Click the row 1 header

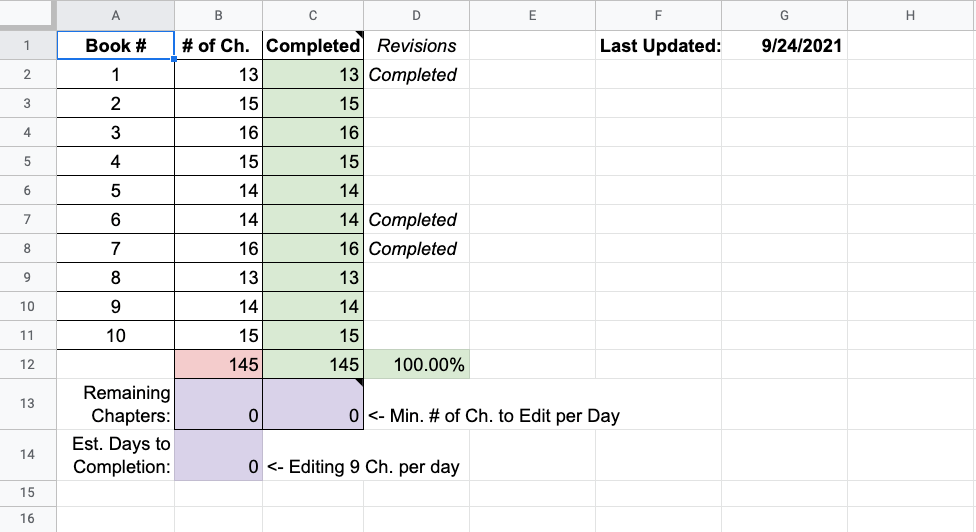click(27, 46)
